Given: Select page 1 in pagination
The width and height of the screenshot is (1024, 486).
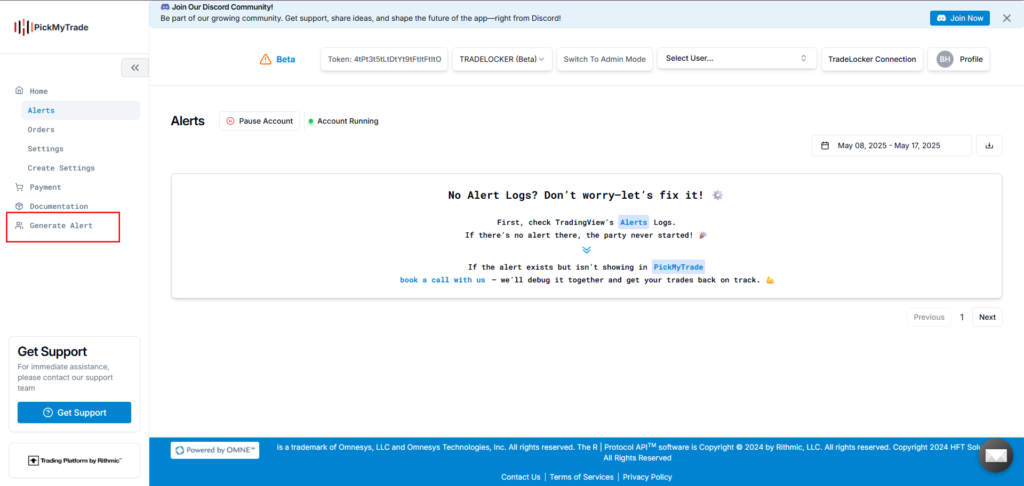Looking at the screenshot, I should coord(961,317).
